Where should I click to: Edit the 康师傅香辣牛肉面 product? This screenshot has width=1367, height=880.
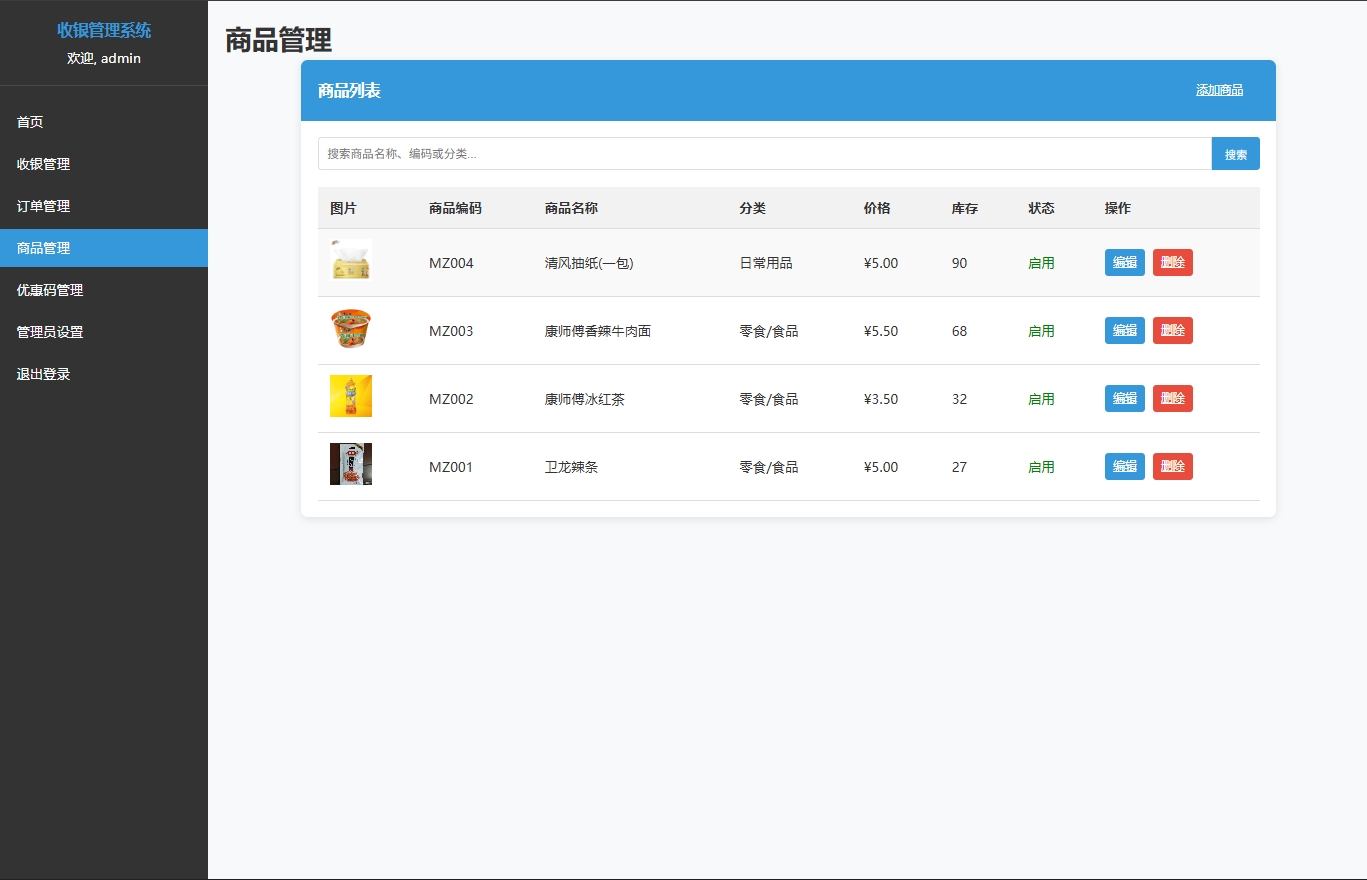1125,331
